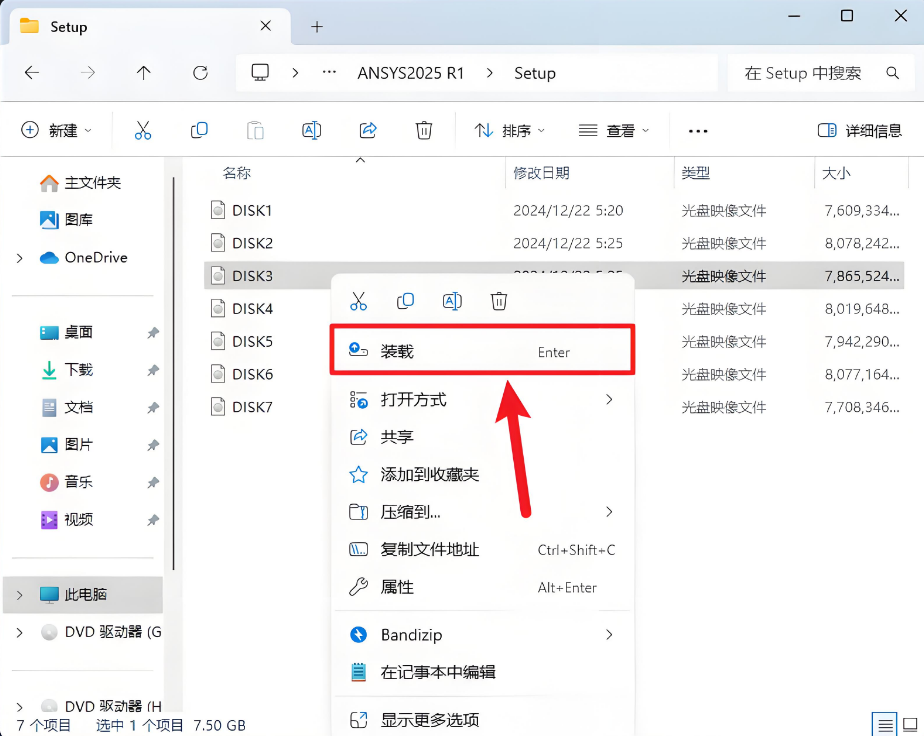Click the Rename icon in the toolbar

(x=311, y=130)
